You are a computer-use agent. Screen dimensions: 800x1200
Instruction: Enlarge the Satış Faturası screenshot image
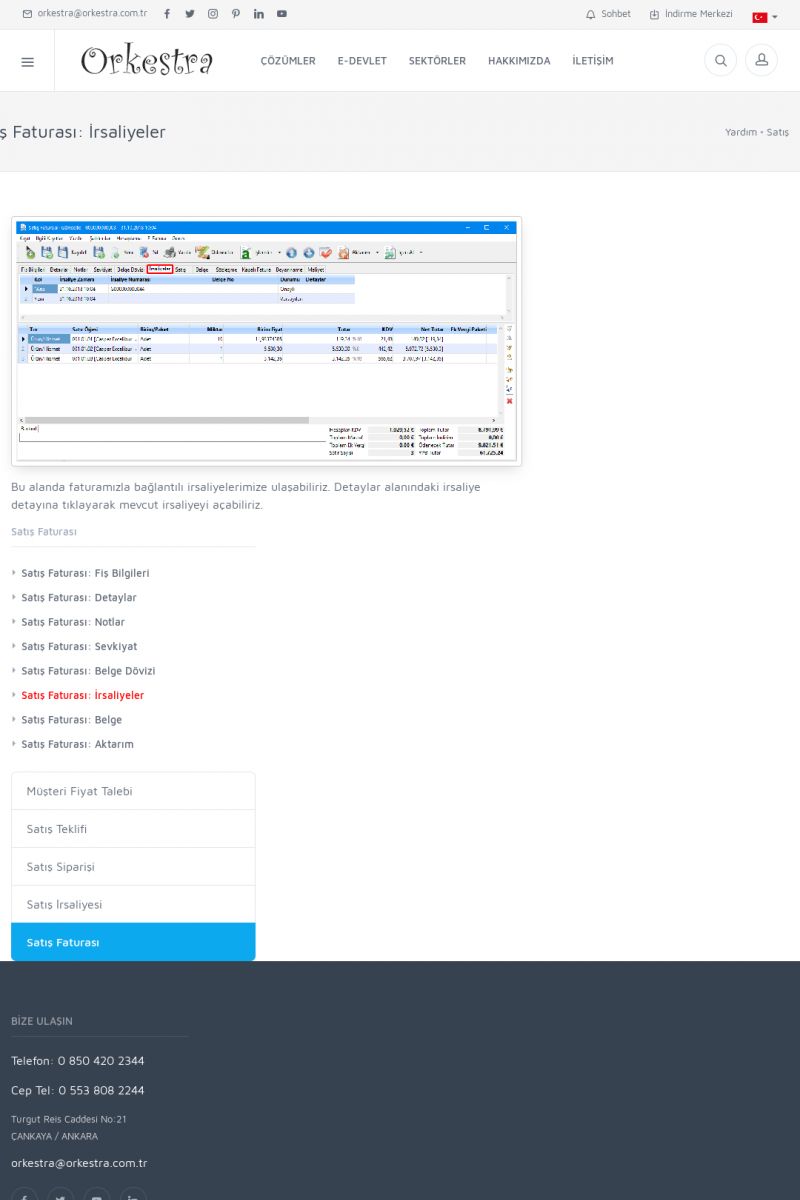266,341
